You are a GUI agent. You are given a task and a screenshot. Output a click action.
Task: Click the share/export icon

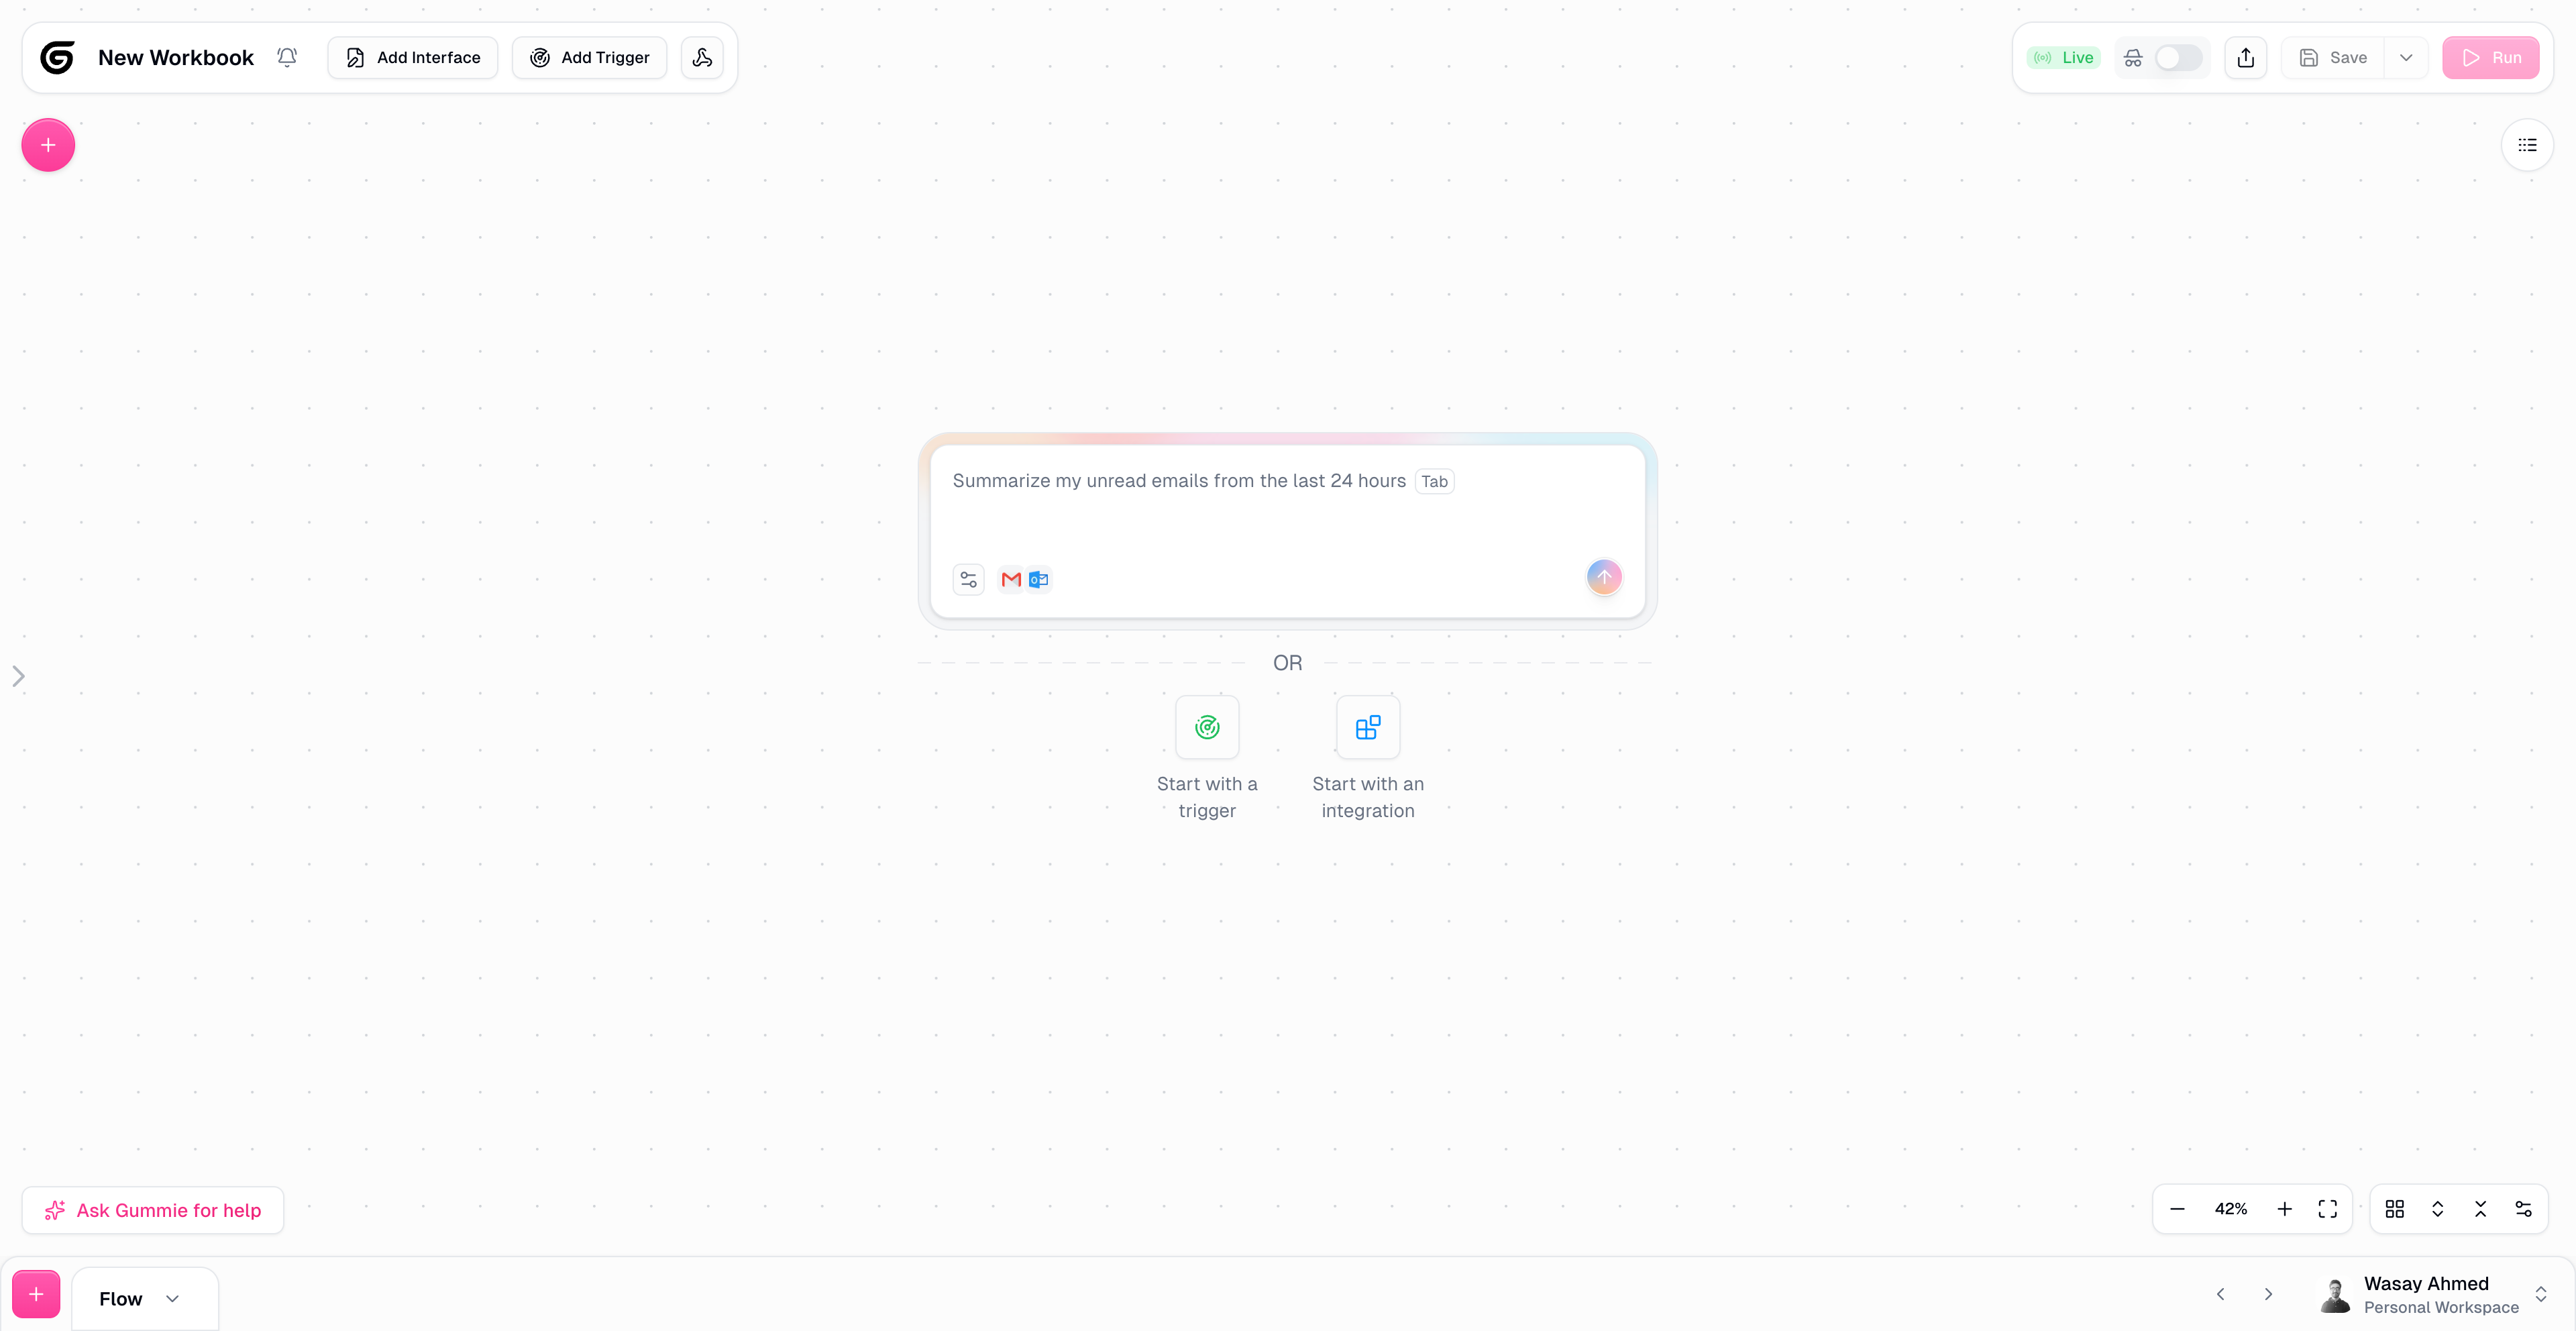(x=2245, y=57)
